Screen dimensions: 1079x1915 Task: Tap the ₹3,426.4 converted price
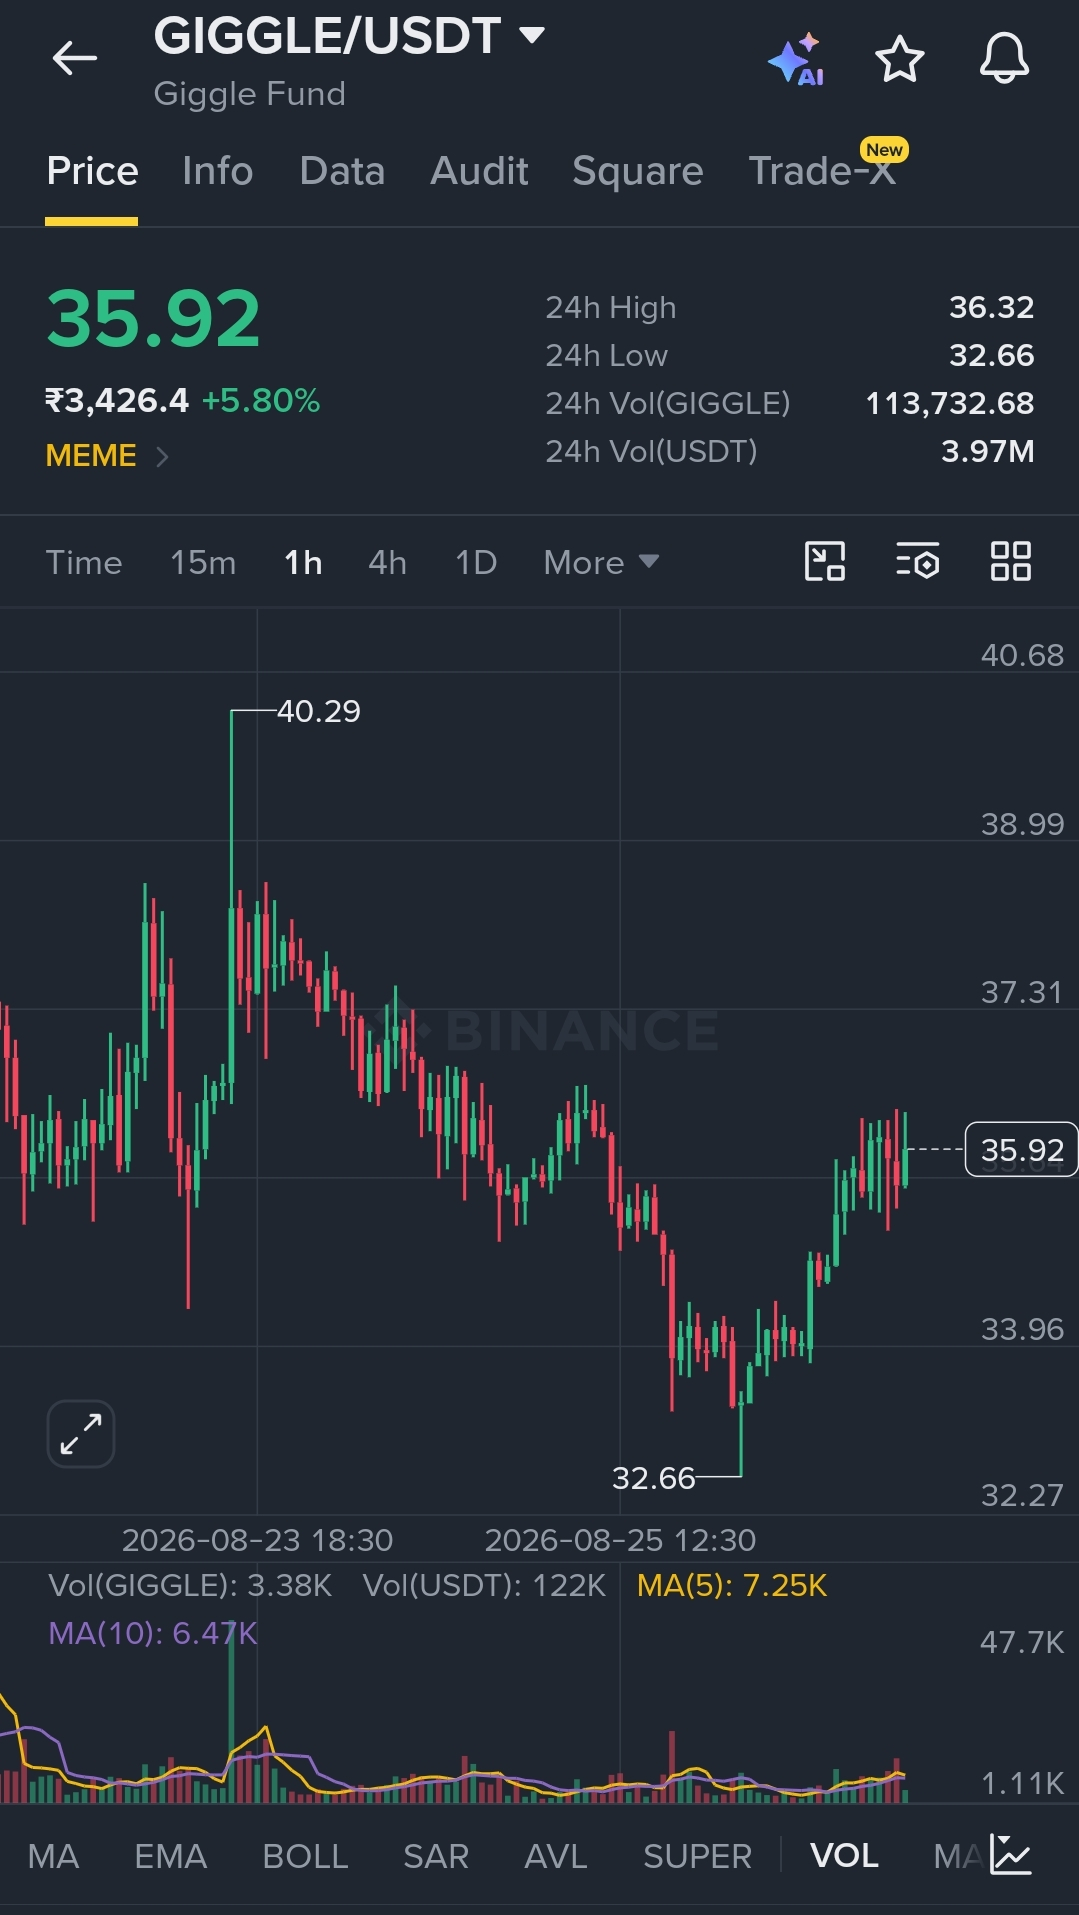pyautogui.click(x=117, y=401)
